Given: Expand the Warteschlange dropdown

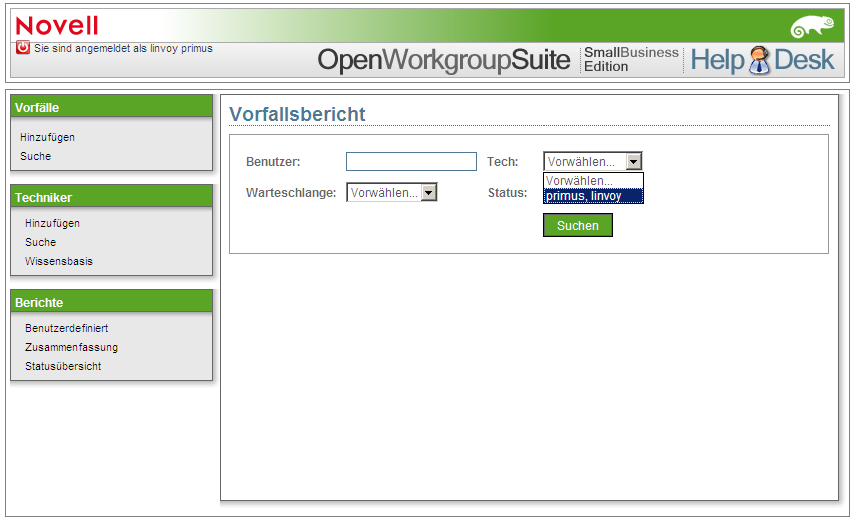Looking at the screenshot, I should click(429, 193).
